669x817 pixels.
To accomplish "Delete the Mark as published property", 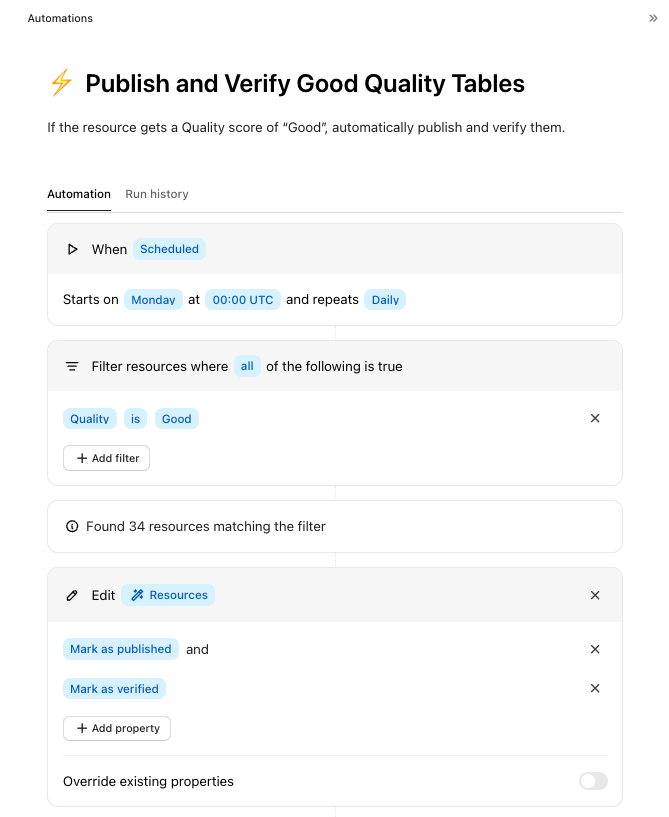I will point(595,649).
